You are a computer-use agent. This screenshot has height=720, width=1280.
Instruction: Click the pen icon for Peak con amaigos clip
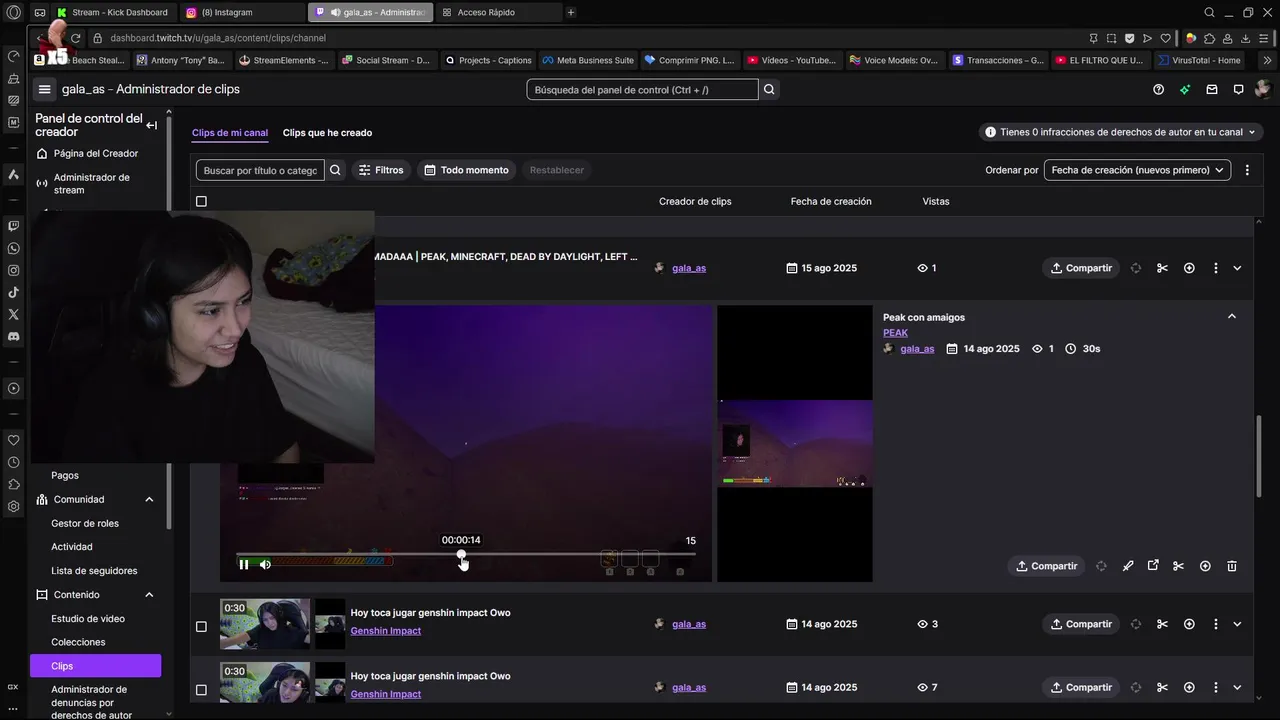click(1128, 566)
